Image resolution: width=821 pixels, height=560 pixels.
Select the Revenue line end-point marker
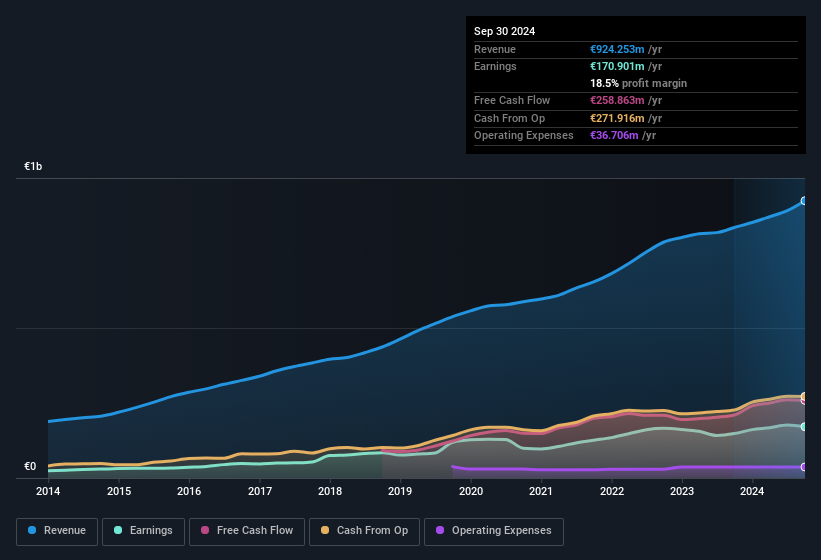click(x=804, y=201)
